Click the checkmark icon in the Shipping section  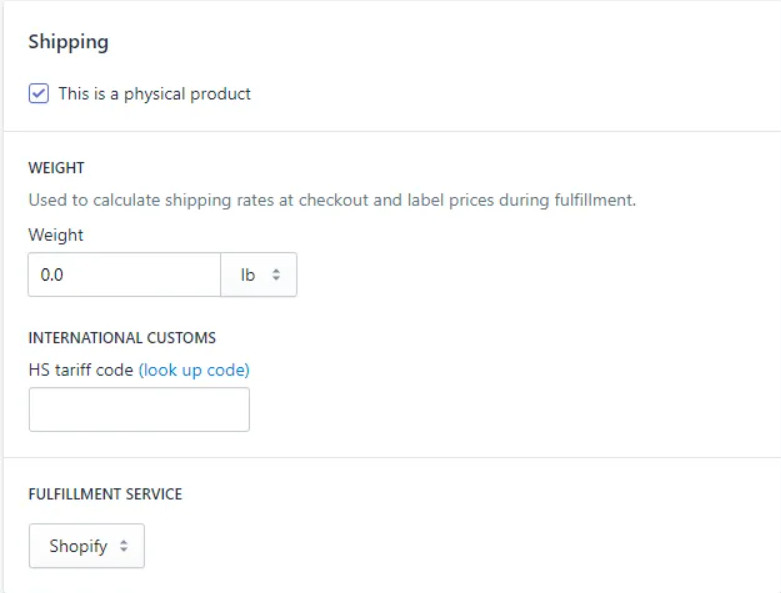[x=38, y=94]
